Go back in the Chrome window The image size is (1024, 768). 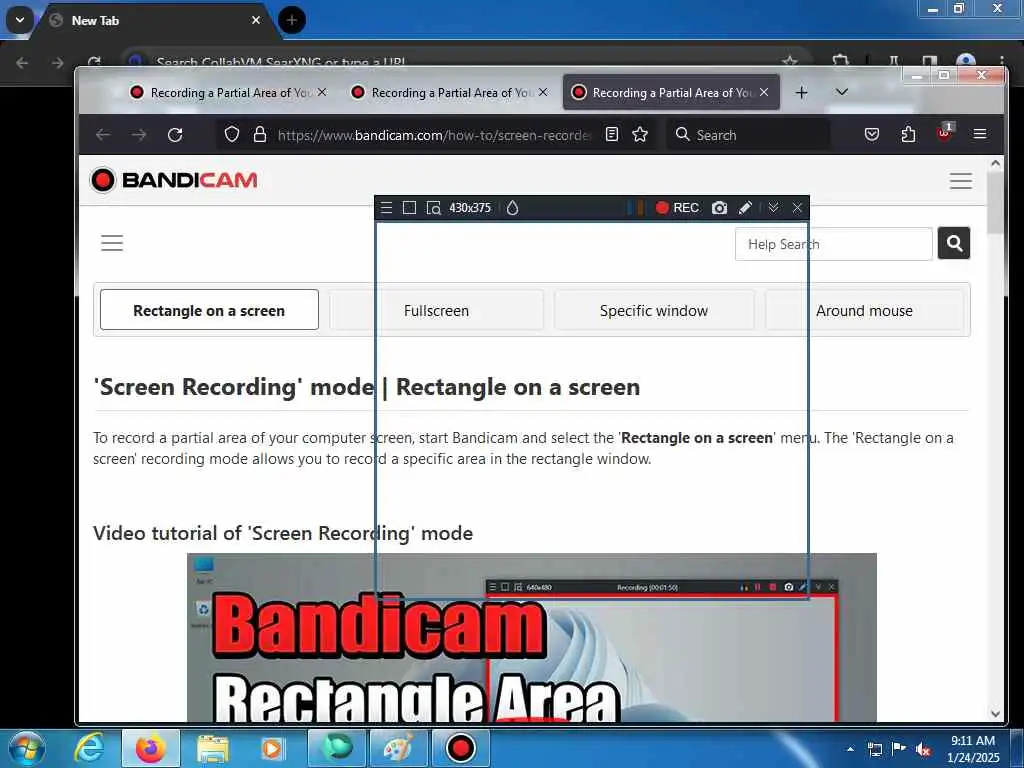22,63
